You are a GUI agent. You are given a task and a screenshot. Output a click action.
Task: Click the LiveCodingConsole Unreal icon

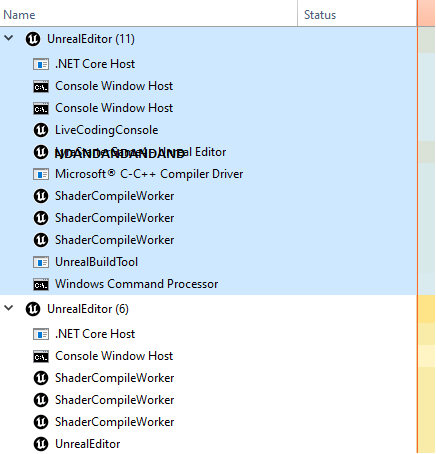[x=41, y=130]
